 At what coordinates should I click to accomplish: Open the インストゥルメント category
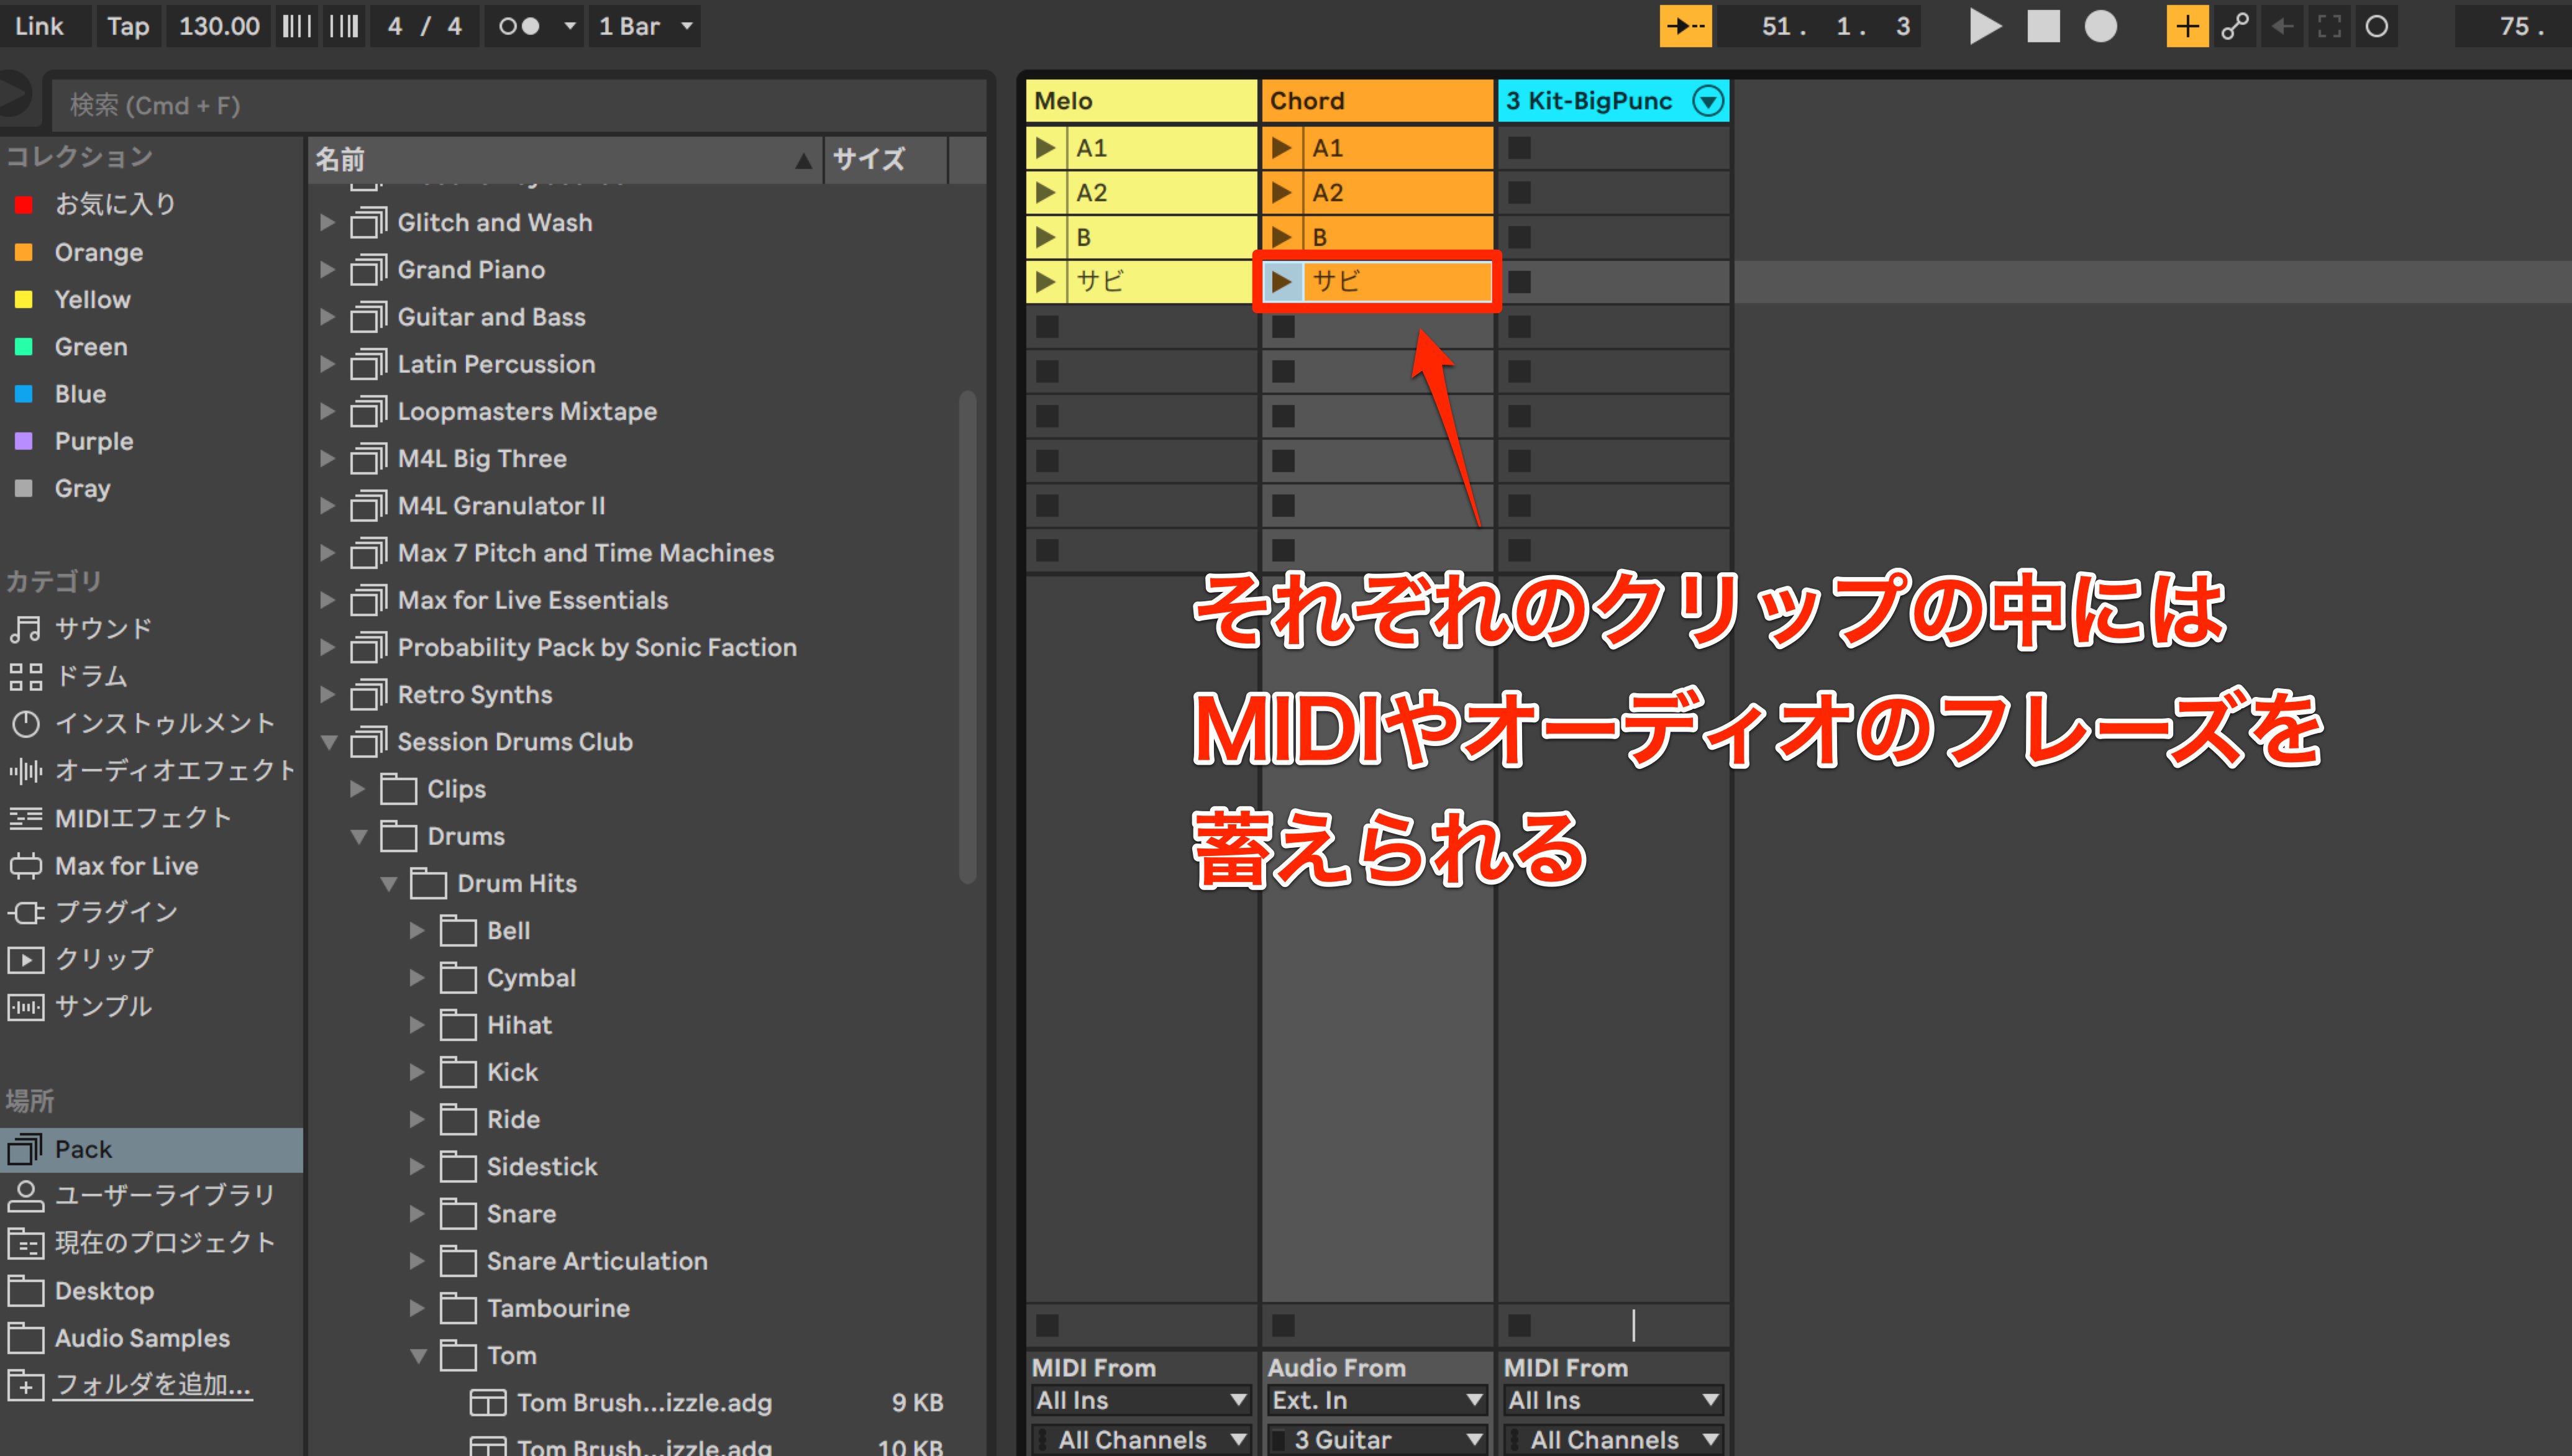pyautogui.click(x=150, y=723)
